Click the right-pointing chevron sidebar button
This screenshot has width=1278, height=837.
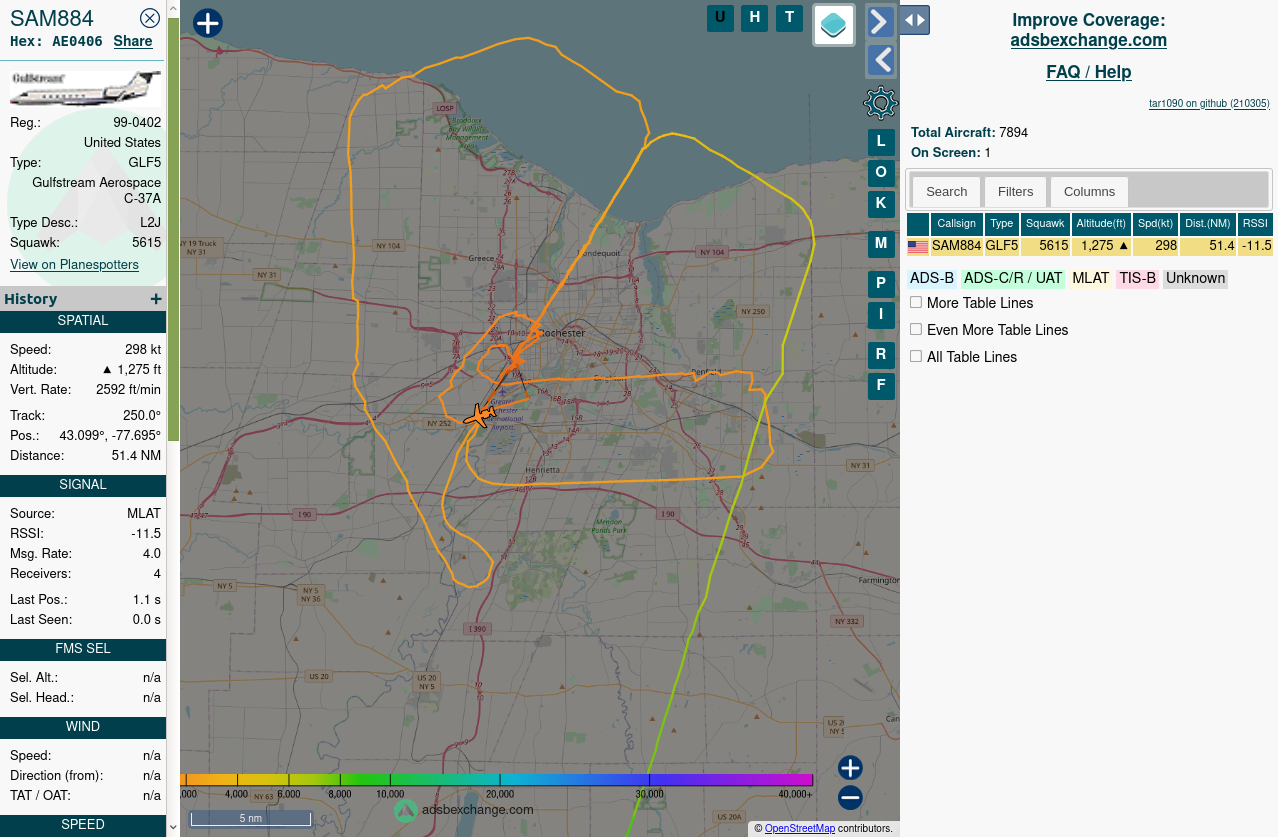[880, 22]
